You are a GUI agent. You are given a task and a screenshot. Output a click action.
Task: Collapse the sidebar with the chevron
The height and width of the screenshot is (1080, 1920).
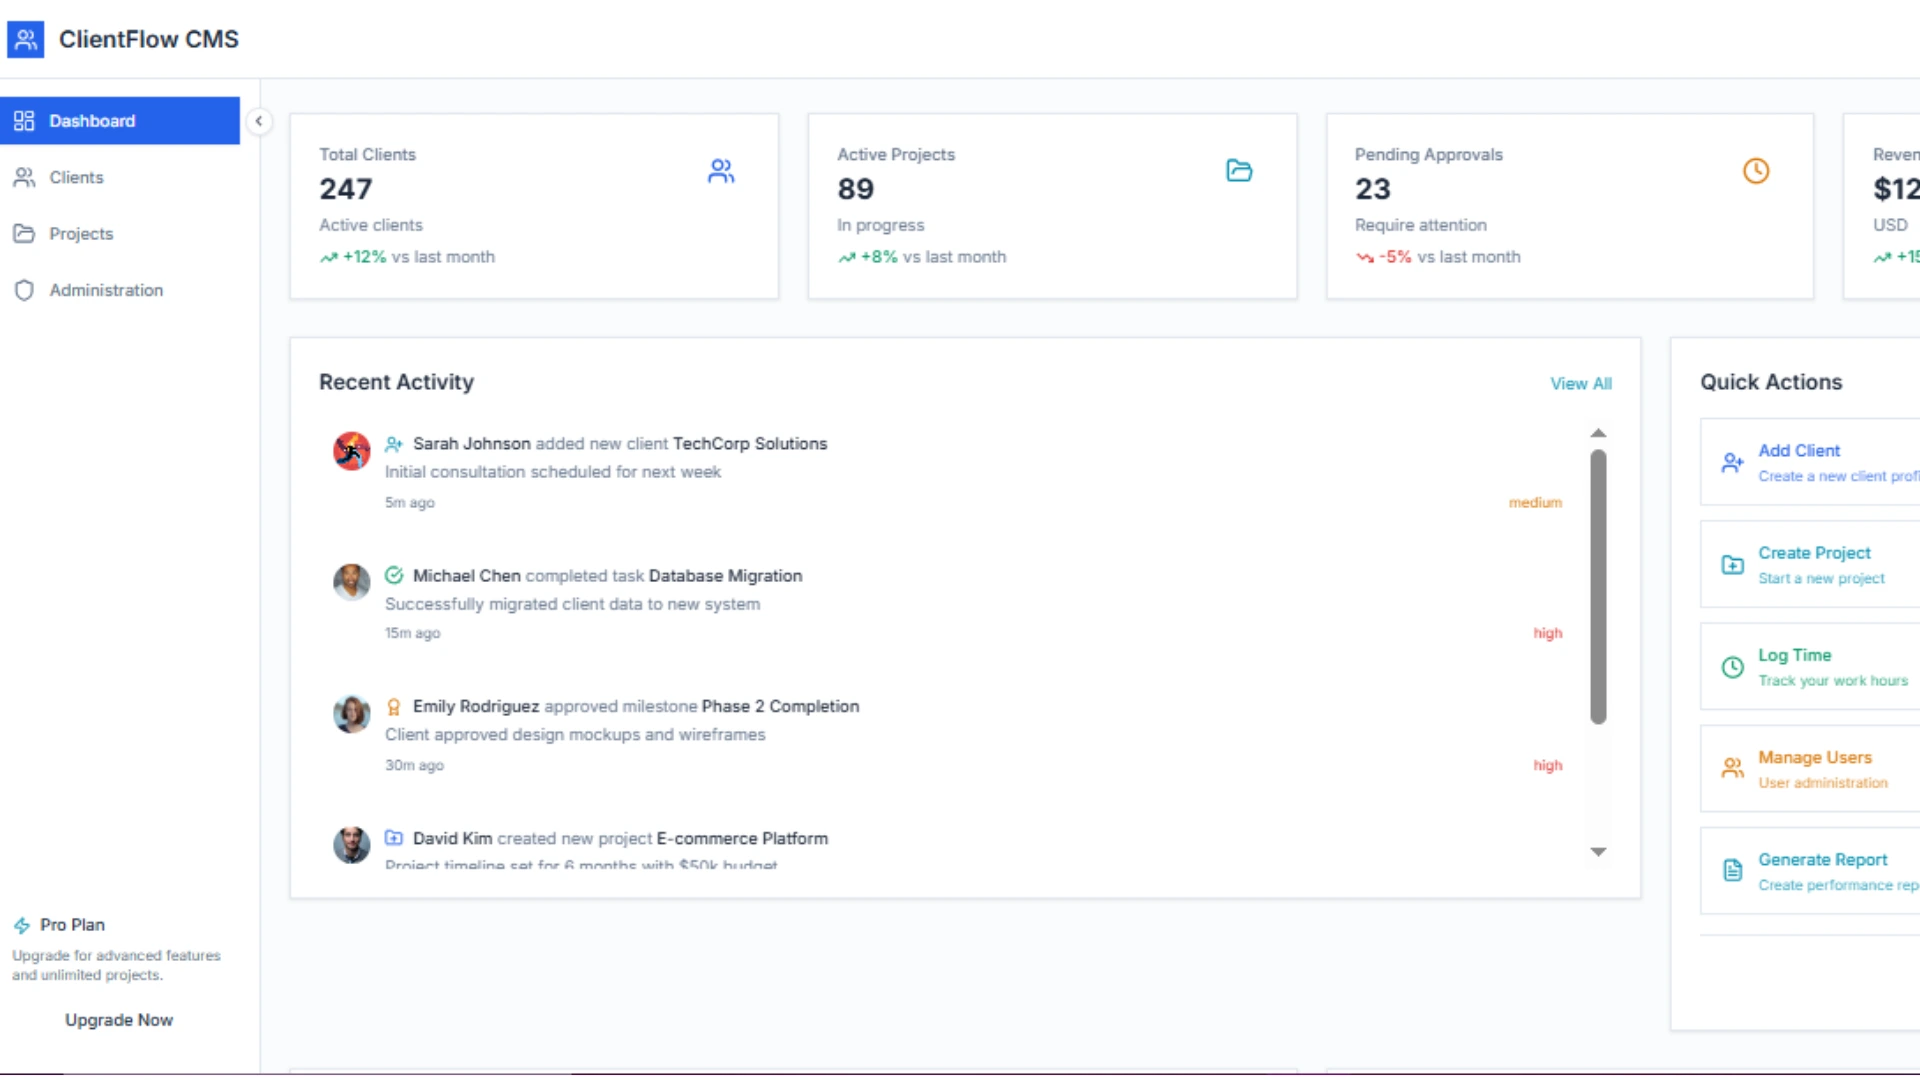[x=259, y=121]
